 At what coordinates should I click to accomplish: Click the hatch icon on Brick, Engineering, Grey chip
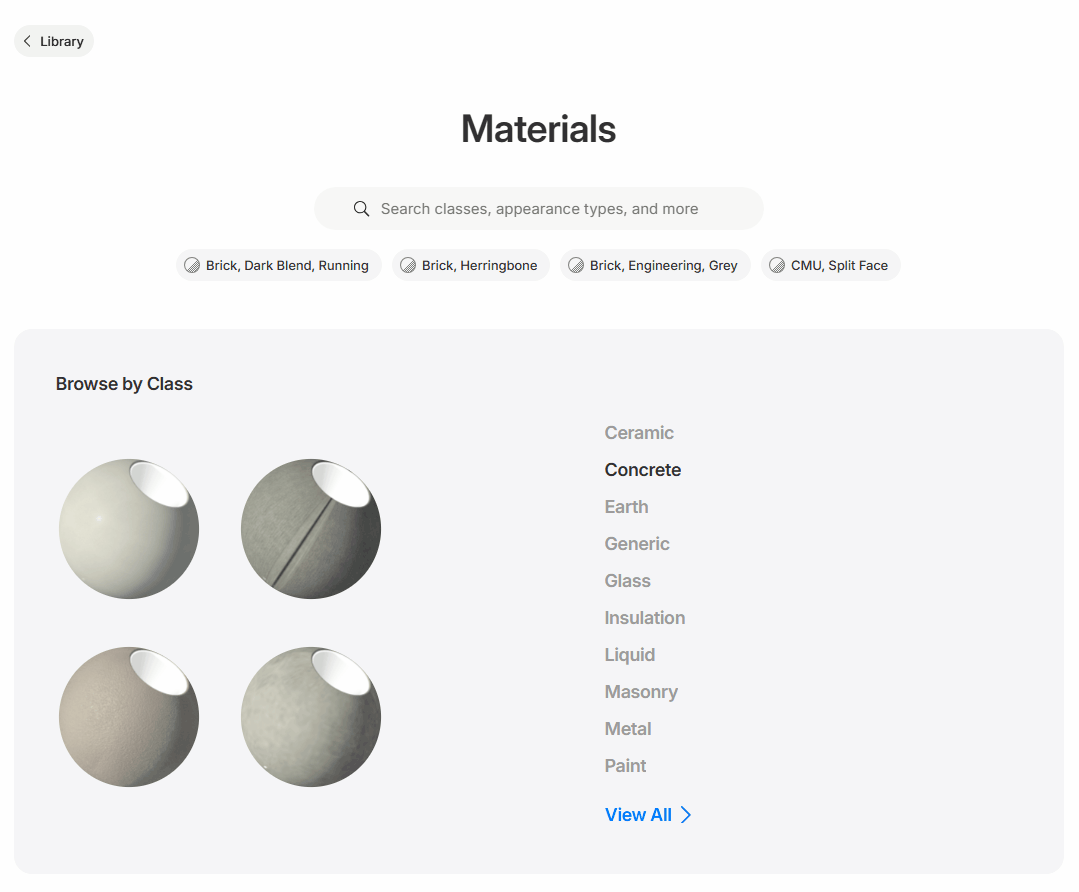coord(576,265)
